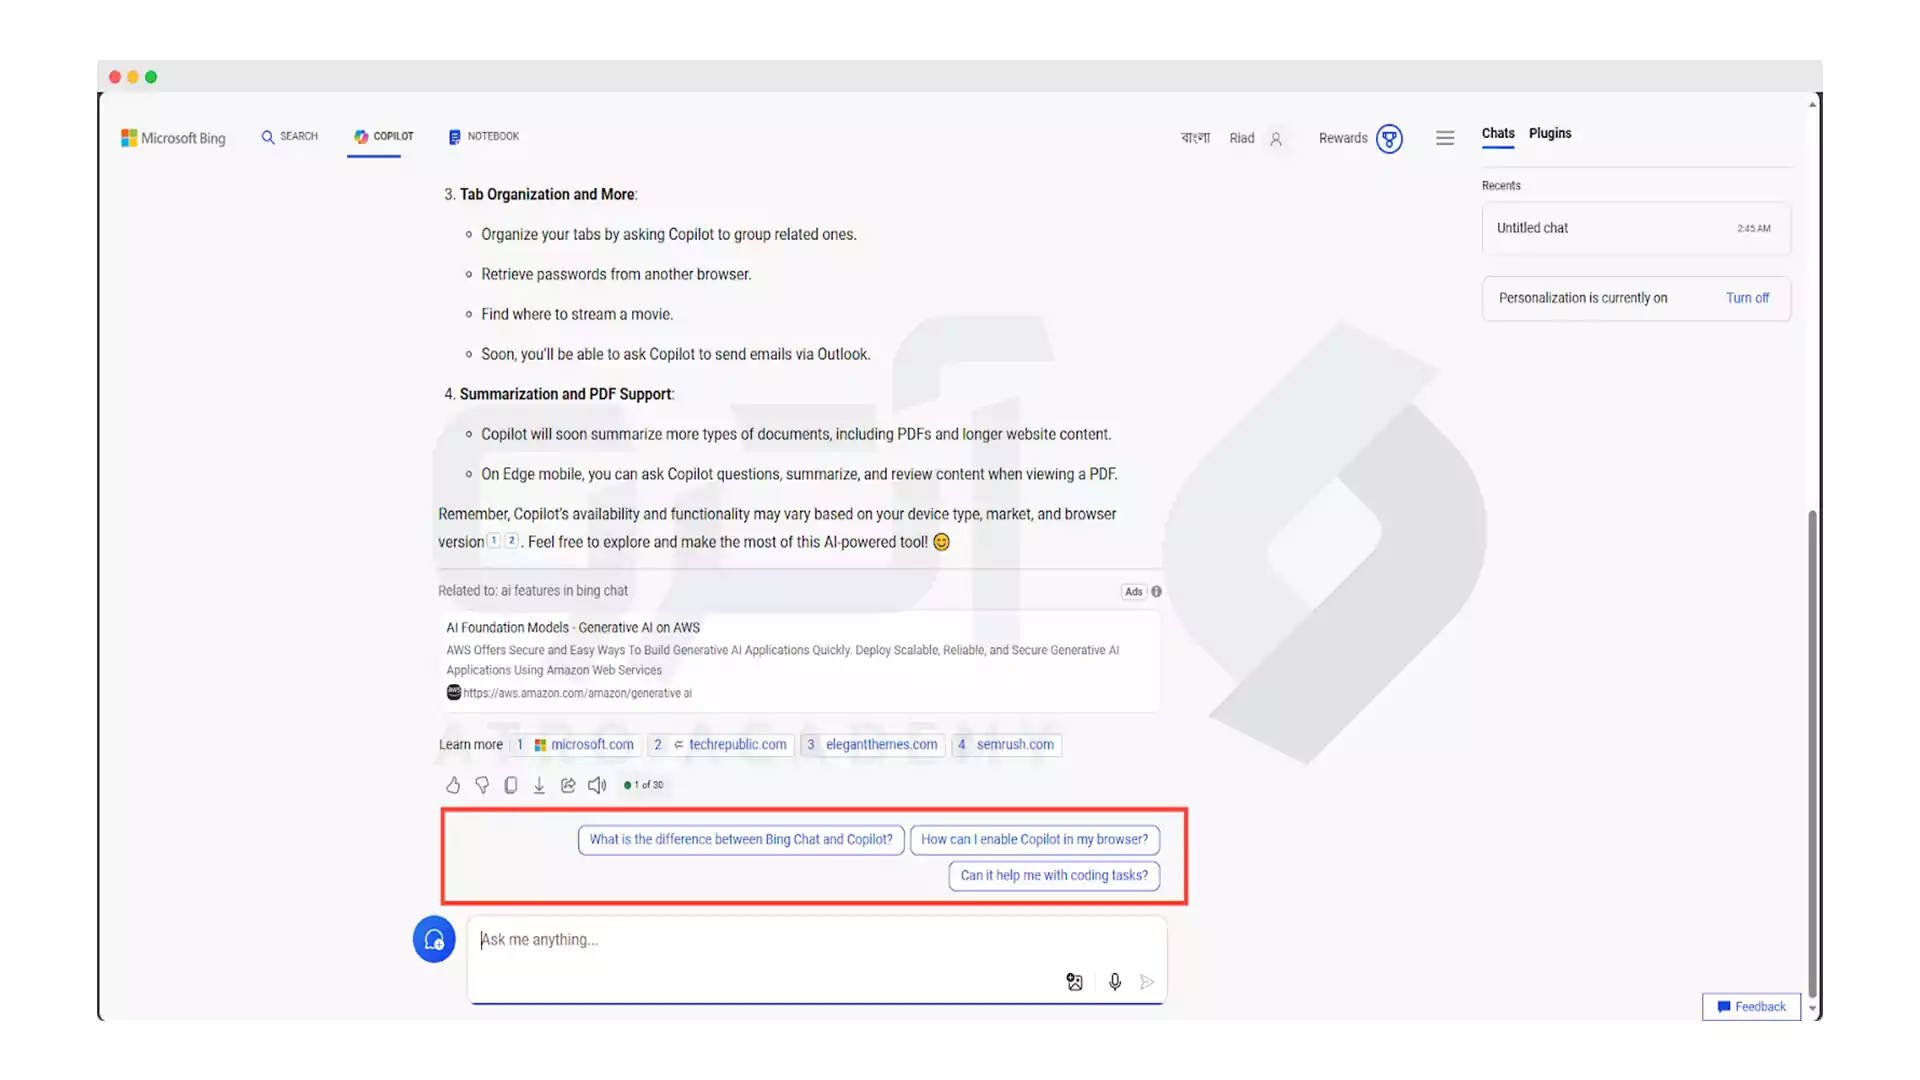Image resolution: width=1920 pixels, height=1080 pixels.
Task: Click the share response icon
Action: (568, 783)
